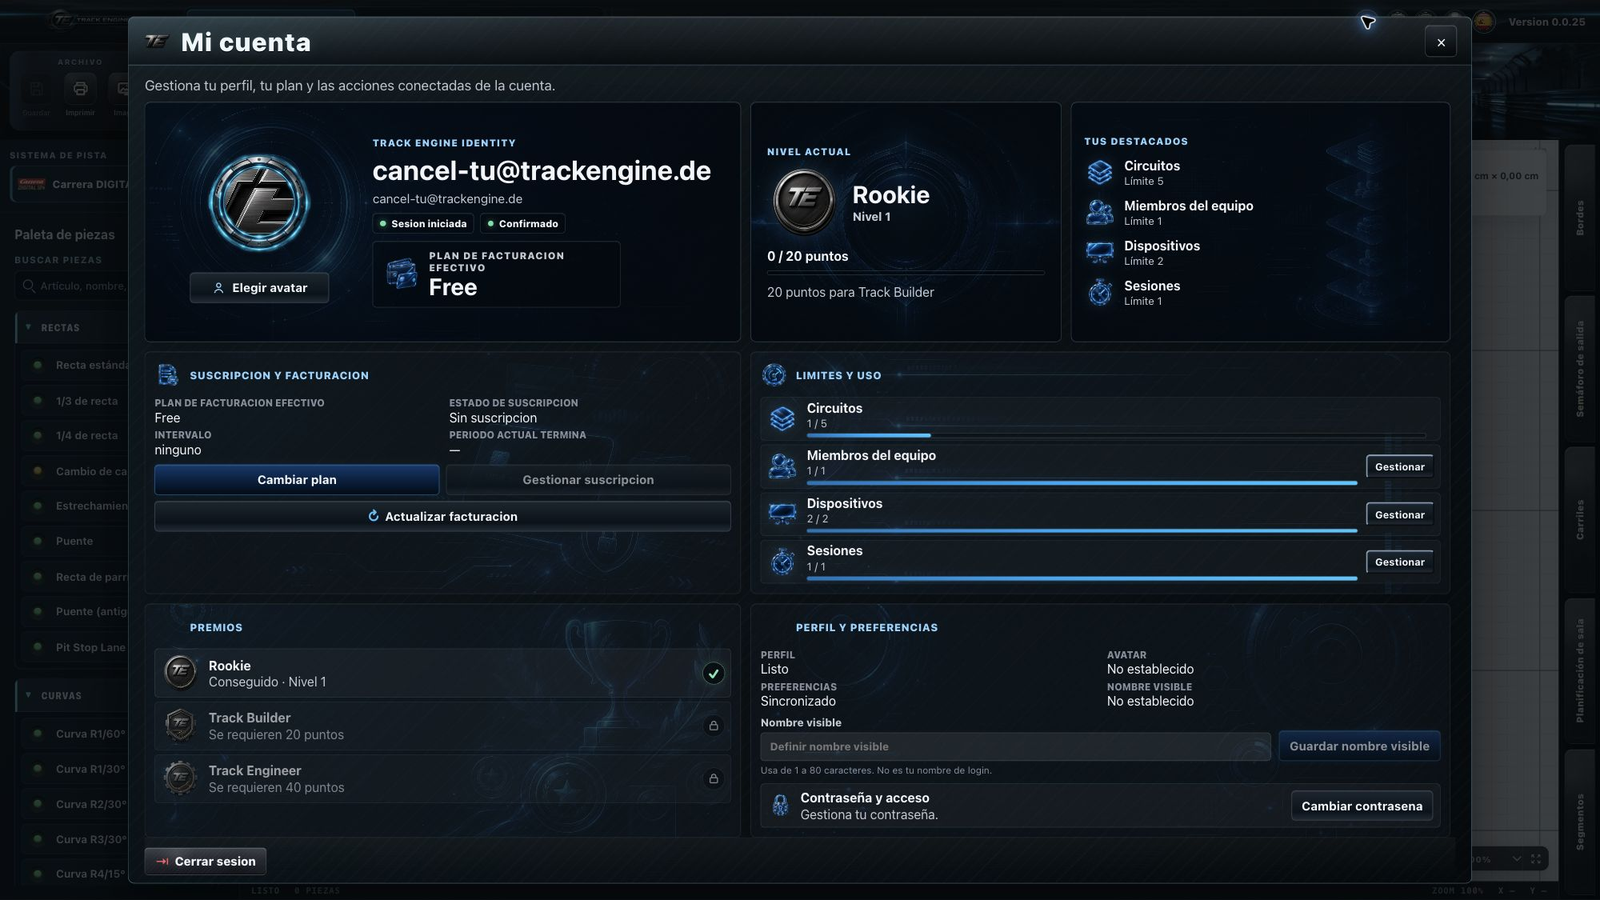Screen dimensions: 1600x900
Task: Select the Rookie award row
Action: pos(442,673)
